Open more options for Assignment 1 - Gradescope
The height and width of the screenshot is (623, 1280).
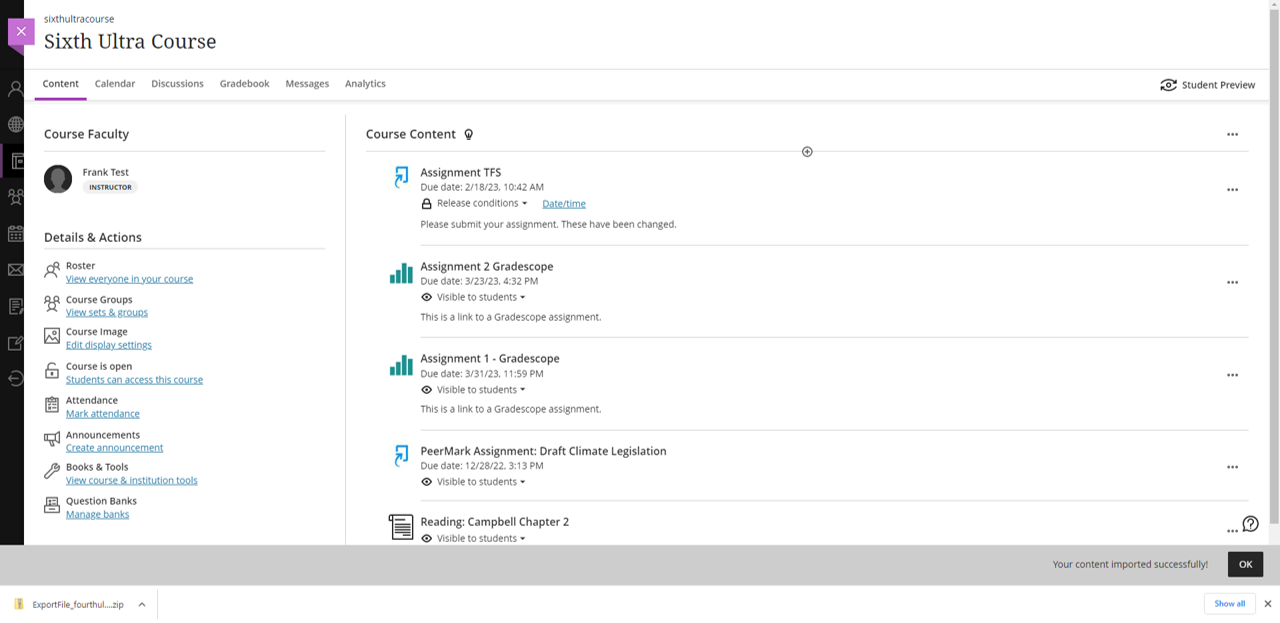[x=1232, y=376]
